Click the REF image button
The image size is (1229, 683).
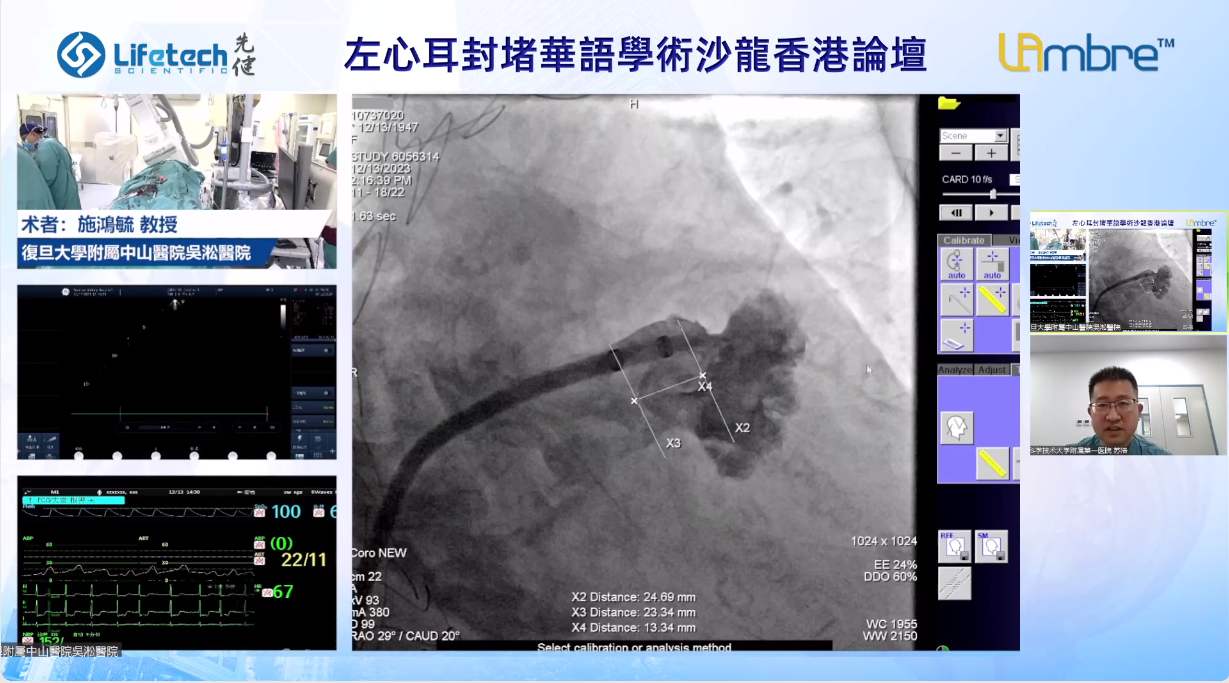coord(953,546)
